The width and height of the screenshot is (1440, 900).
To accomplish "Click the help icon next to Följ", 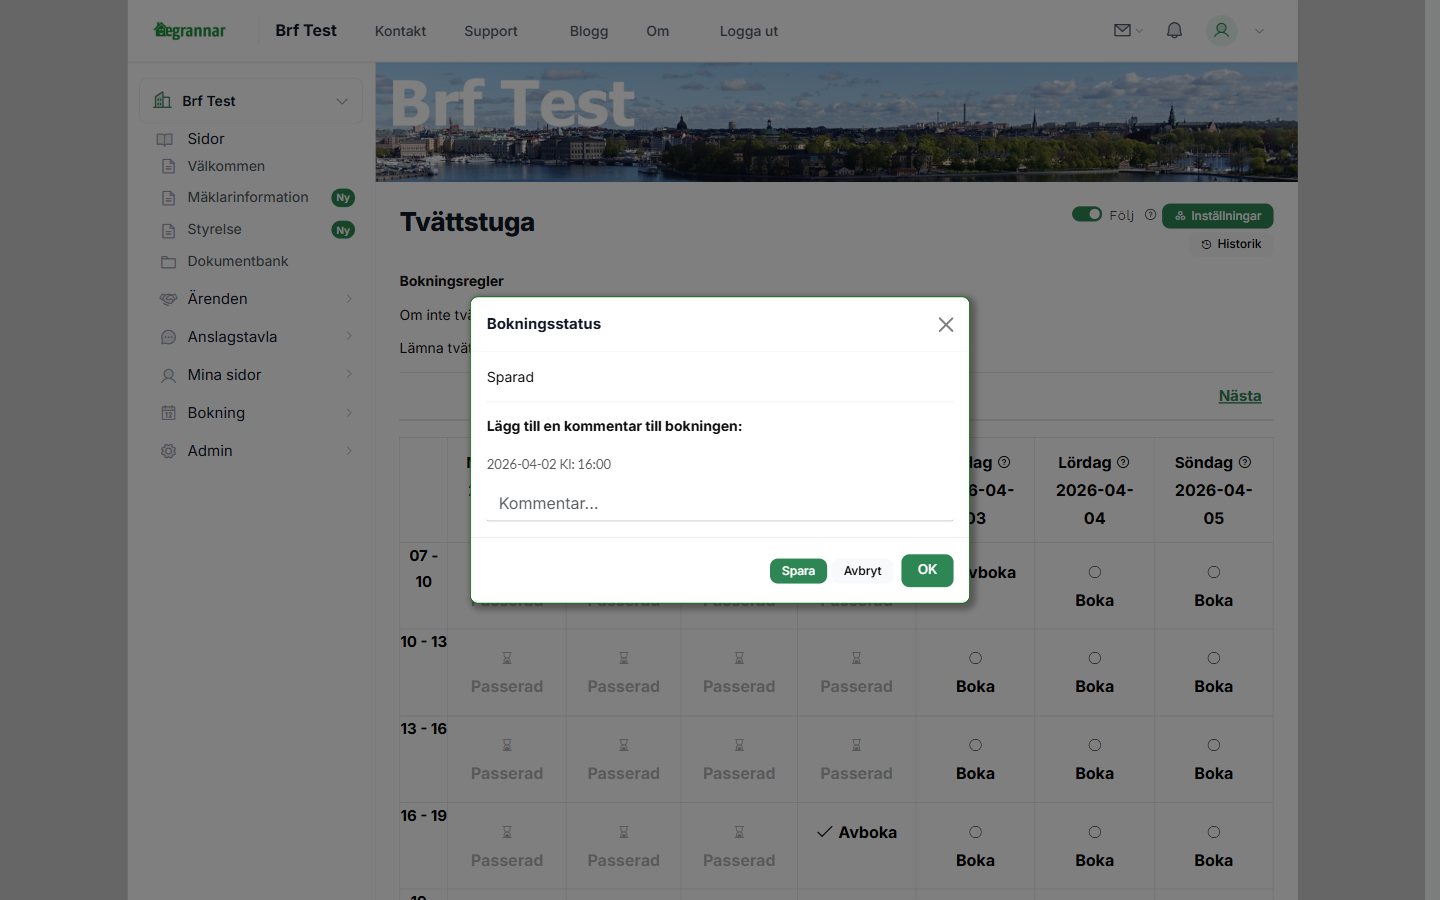I will [1150, 214].
